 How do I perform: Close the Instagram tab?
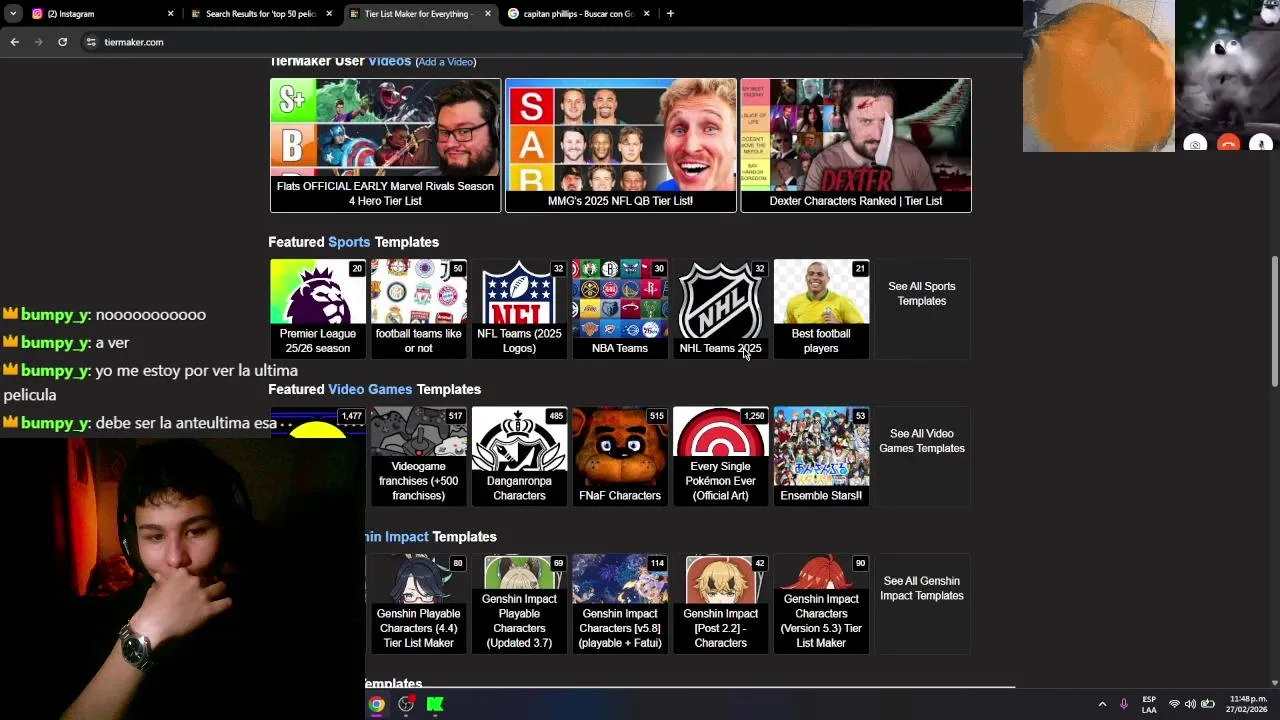(x=170, y=14)
